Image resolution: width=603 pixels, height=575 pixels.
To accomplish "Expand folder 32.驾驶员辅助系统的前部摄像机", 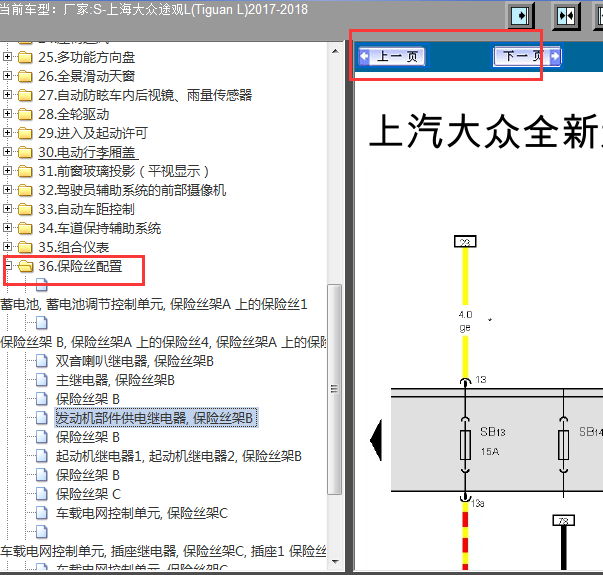I will (x=7, y=189).
